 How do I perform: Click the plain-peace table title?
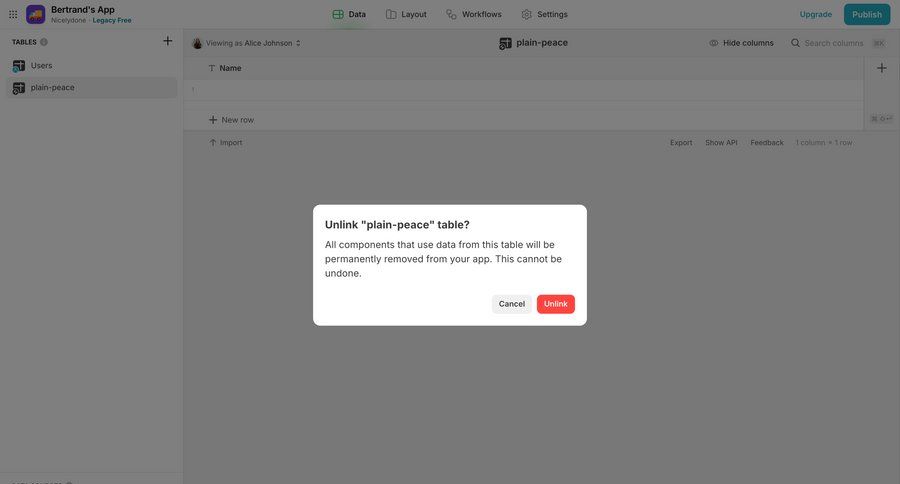click(x=541, y=42)
